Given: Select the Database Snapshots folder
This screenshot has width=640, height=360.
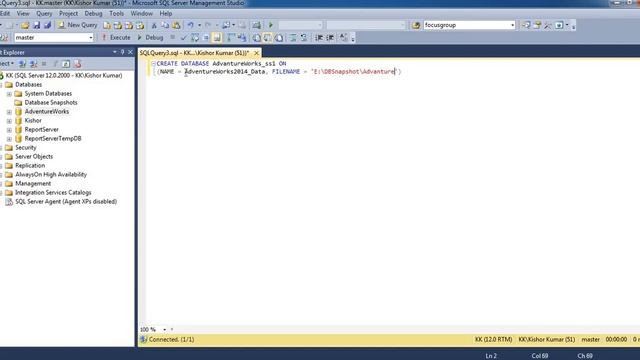Looking at the screenshot, I should (51, 102).
